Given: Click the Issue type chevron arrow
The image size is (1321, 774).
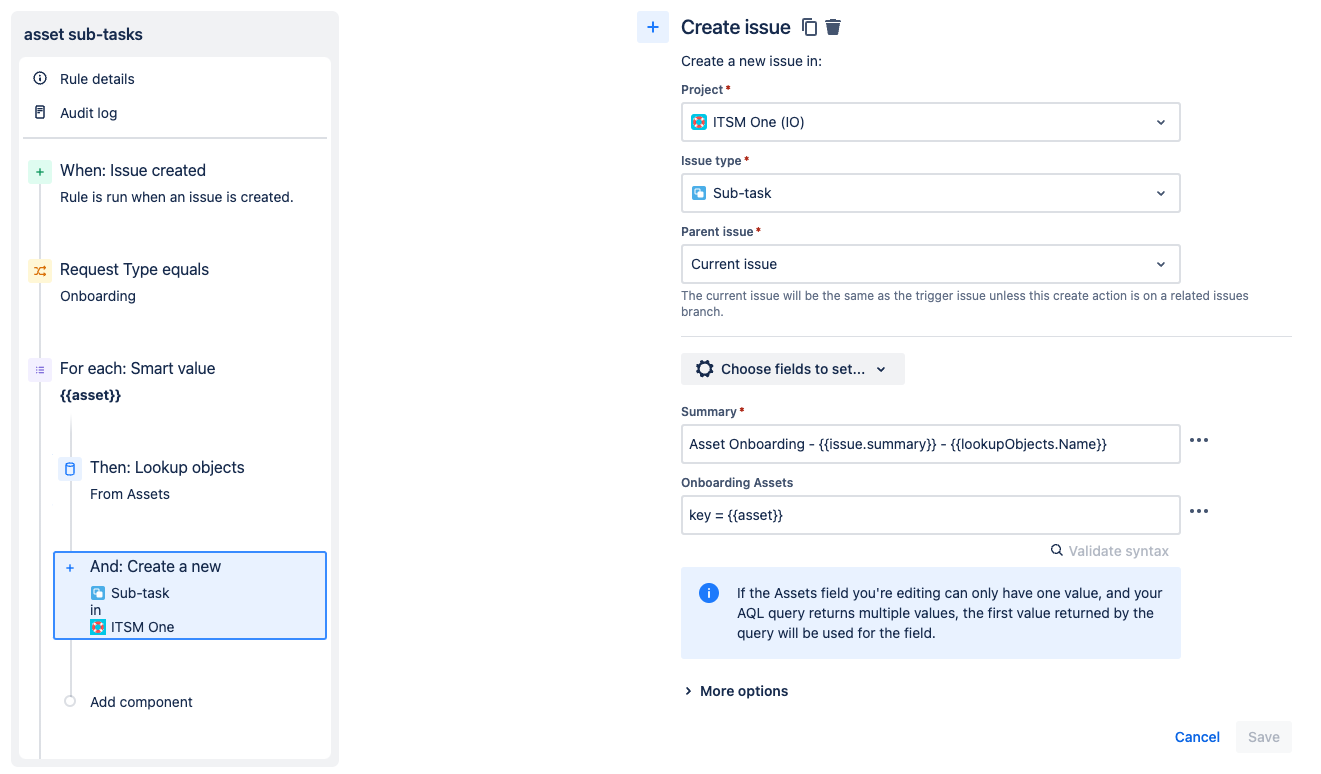Looking at the screenshot, I should tap(1161, 193).
